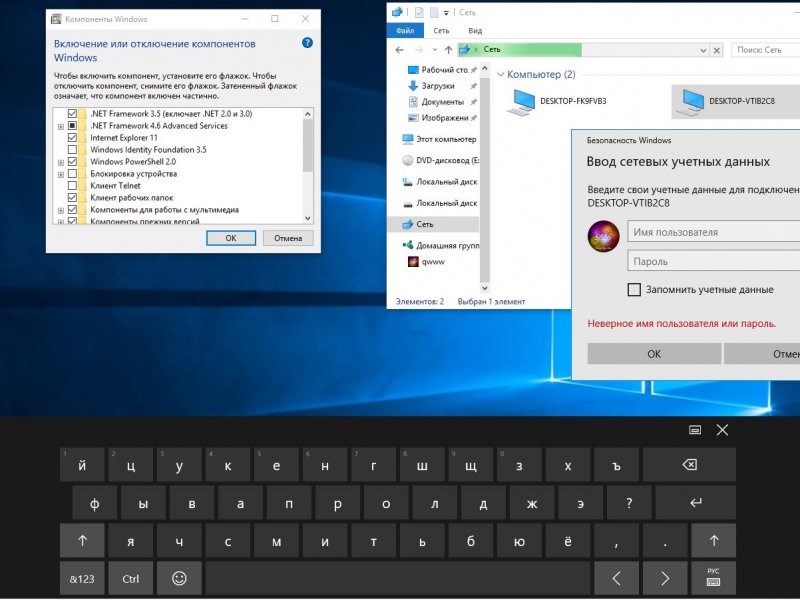
Task: Tap right Shift arrow on touch keyboard
Action: pyautogui.click(x=714, y=541)
